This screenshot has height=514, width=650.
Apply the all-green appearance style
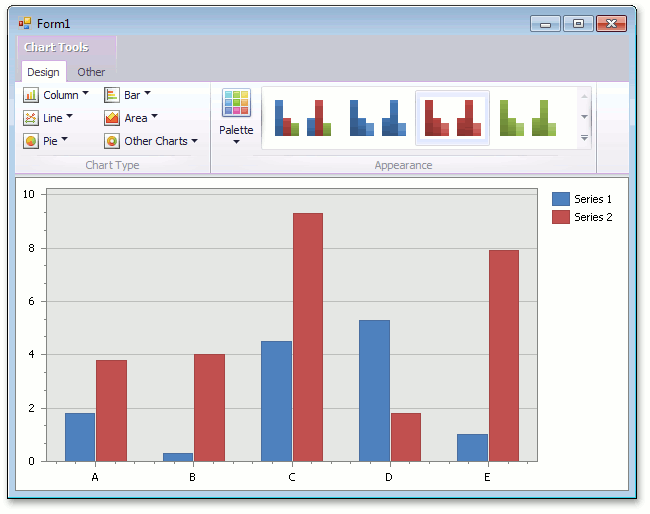pos(527,118)
